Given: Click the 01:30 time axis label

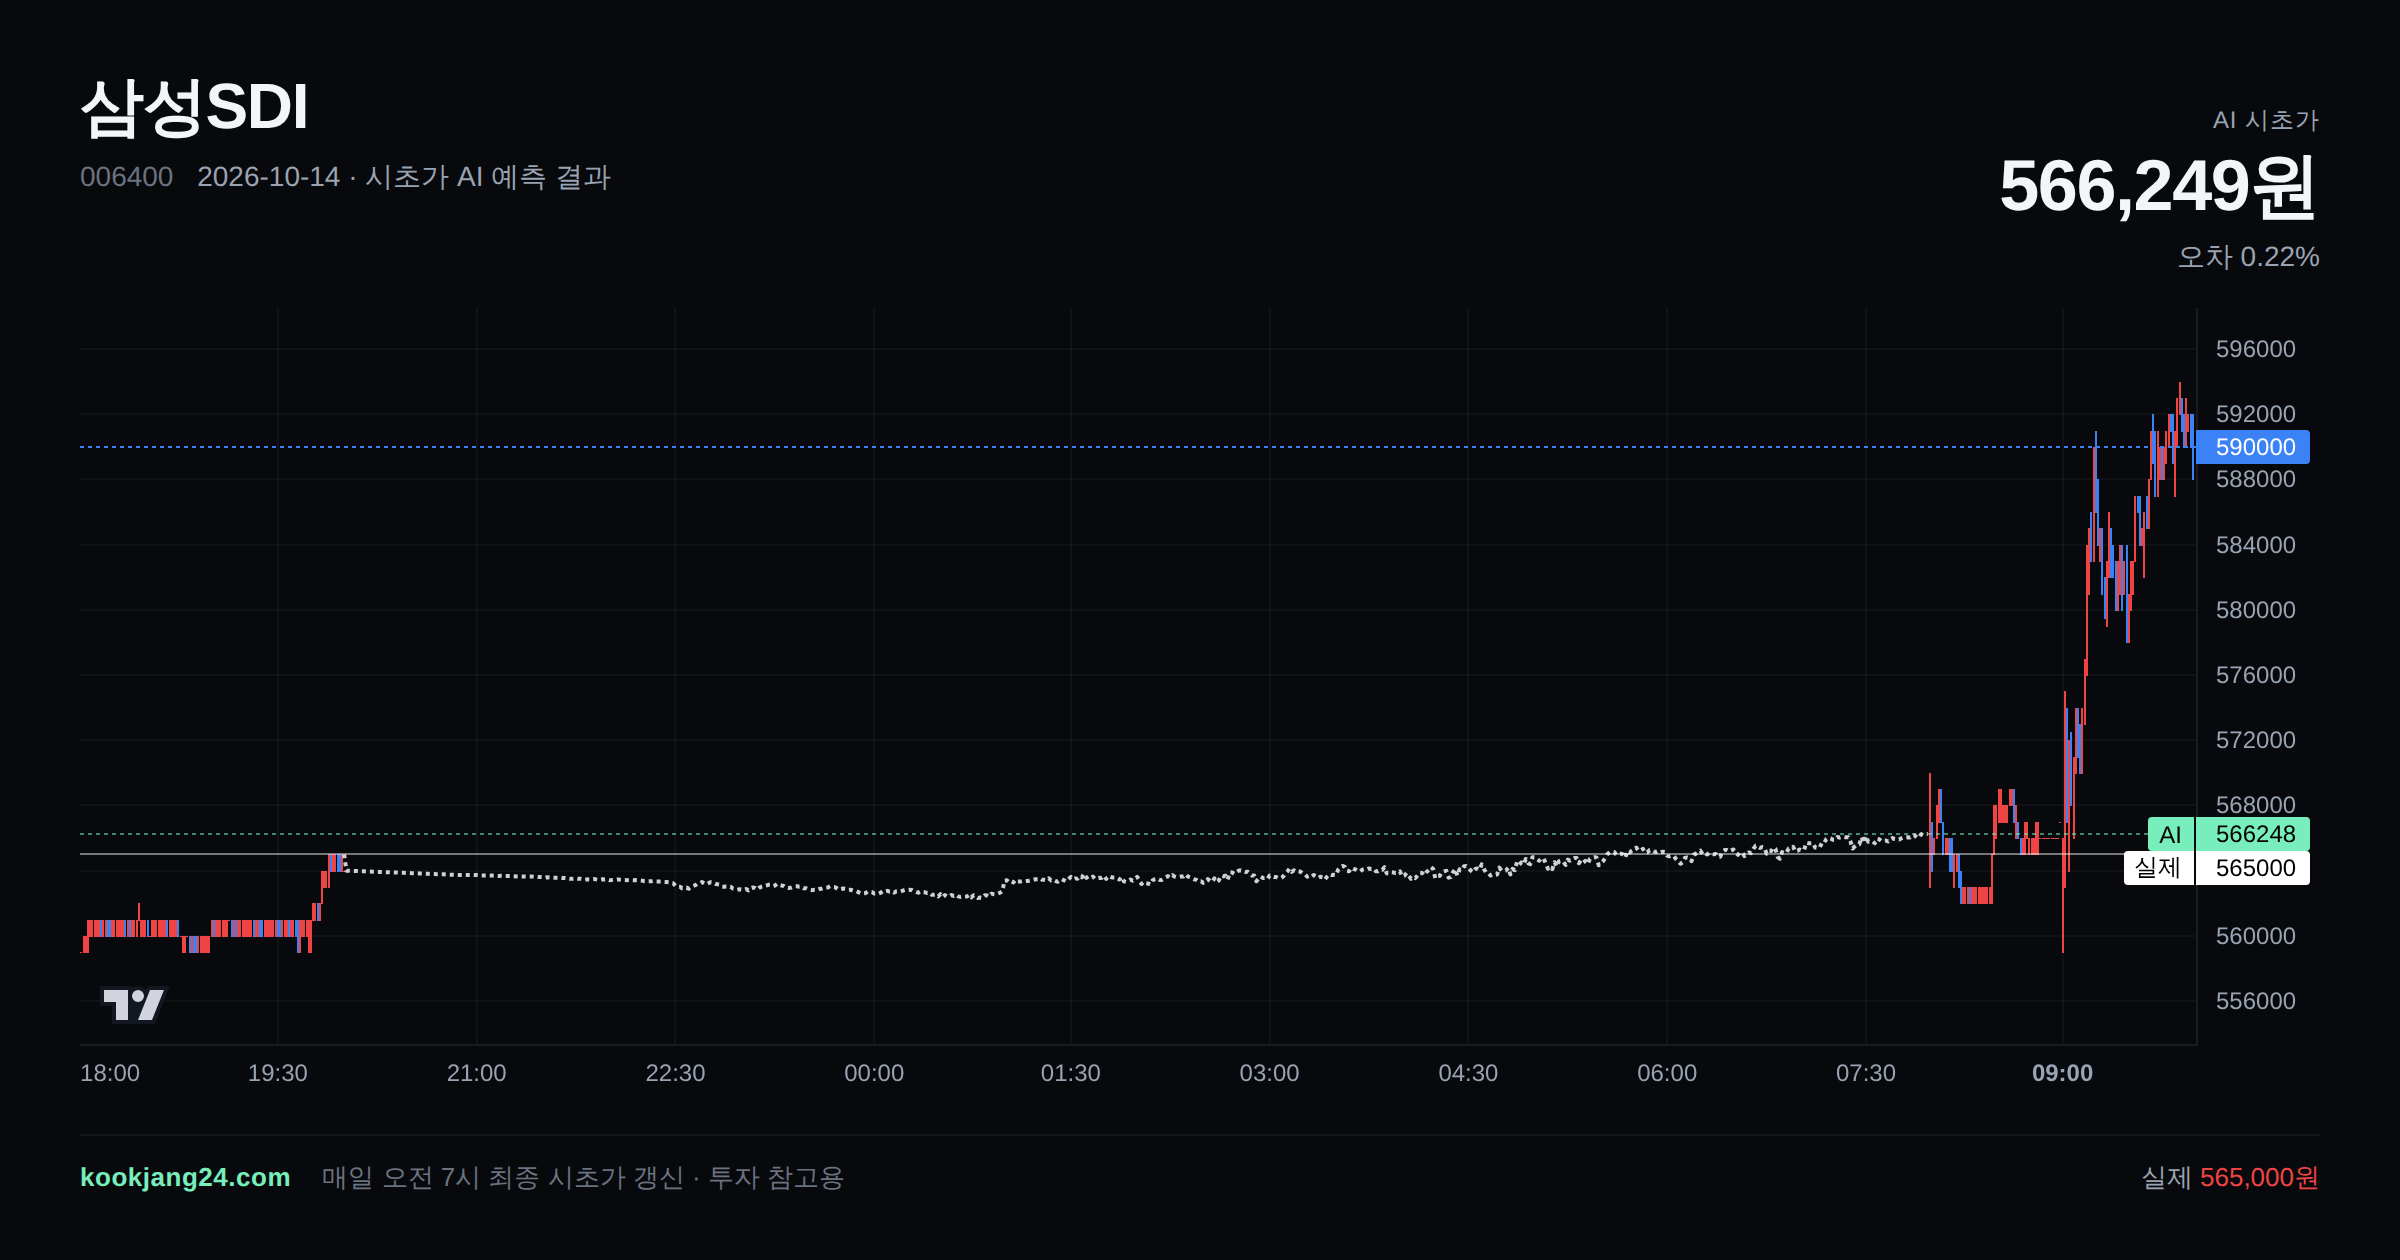Looking at the screenshot, I should click(x=1071, y=1073).
